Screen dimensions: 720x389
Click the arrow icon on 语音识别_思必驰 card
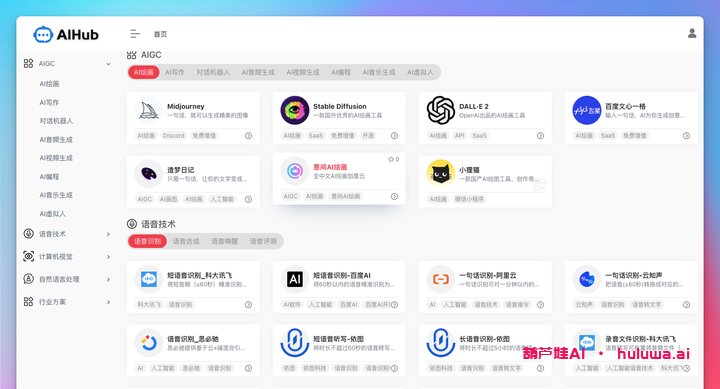(248, 368)
